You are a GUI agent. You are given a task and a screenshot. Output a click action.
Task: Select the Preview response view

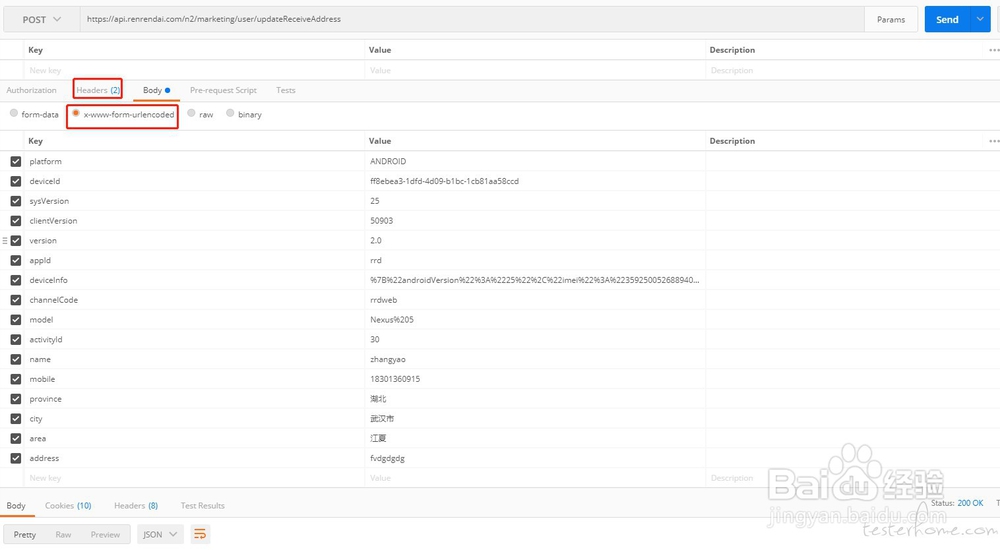[x=105, y=534]
